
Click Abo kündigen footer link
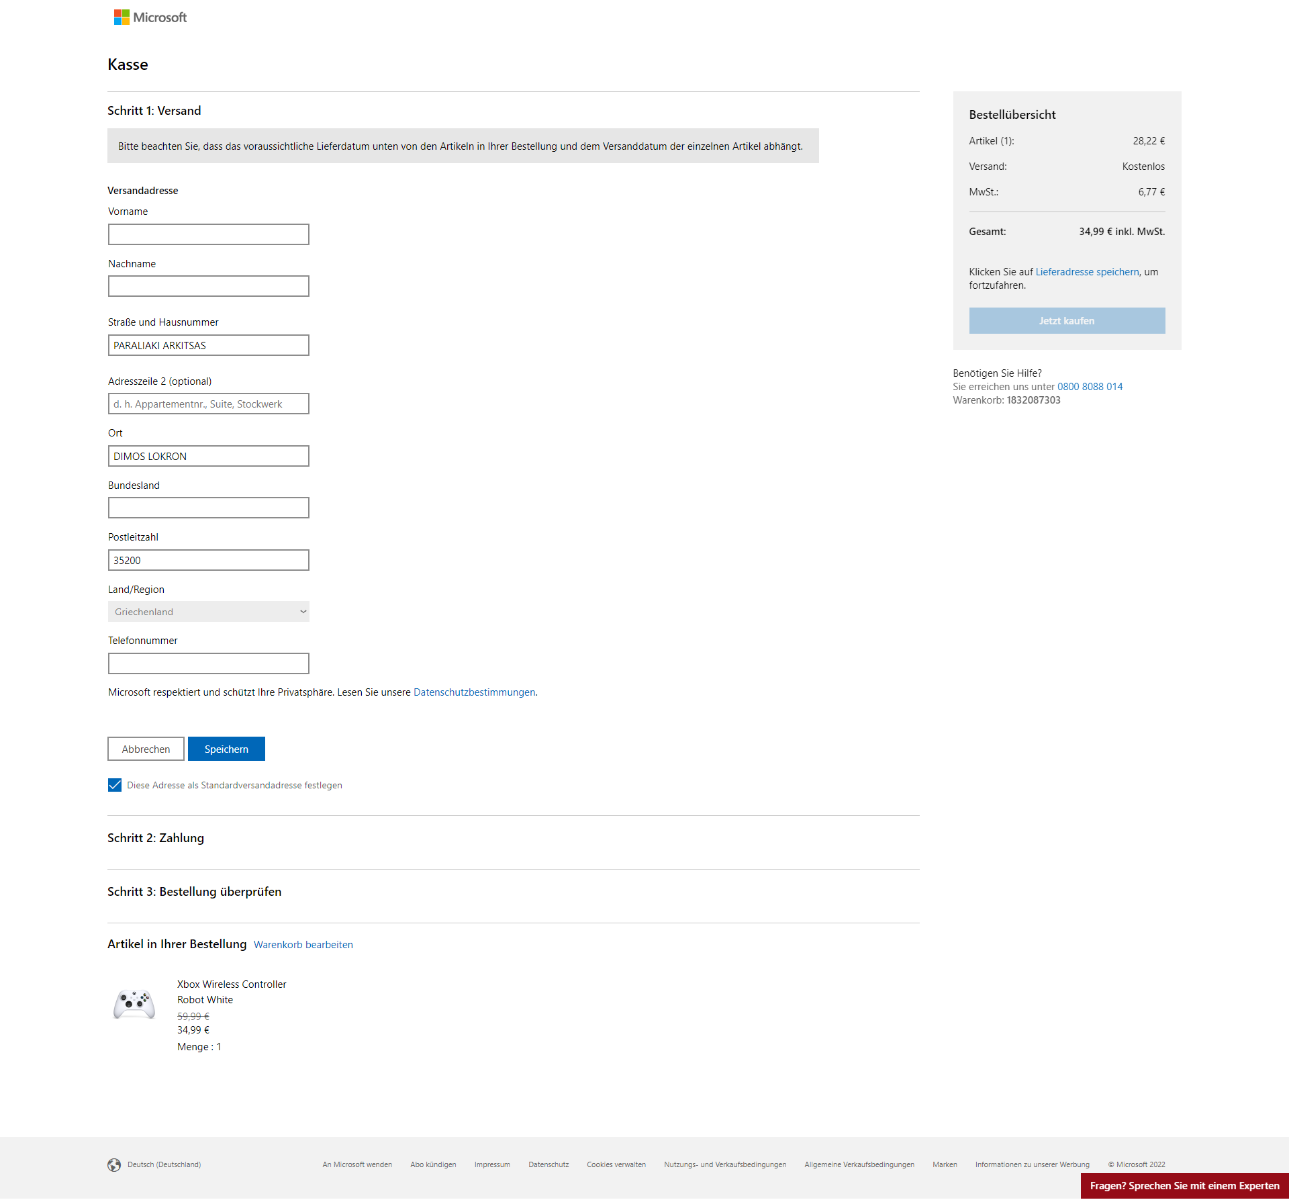(433, 1165)
